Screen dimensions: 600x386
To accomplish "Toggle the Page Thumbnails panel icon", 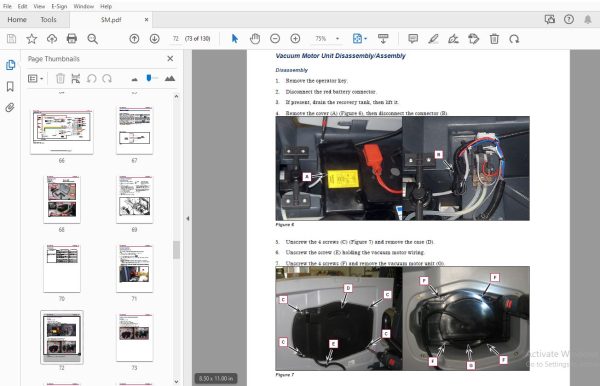I will [x=10, y=65].
